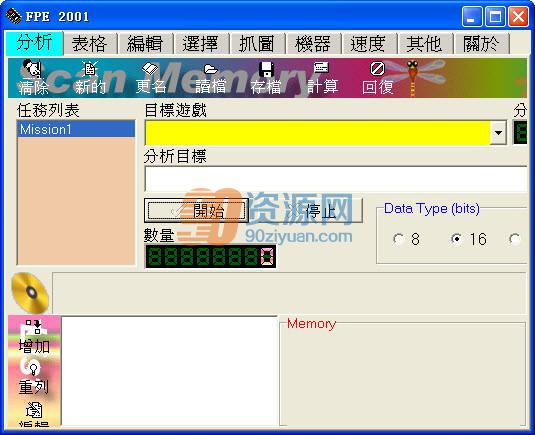Click the gold CD disc icon
Screen dimensions: 535x435
[x=30, y=293]
